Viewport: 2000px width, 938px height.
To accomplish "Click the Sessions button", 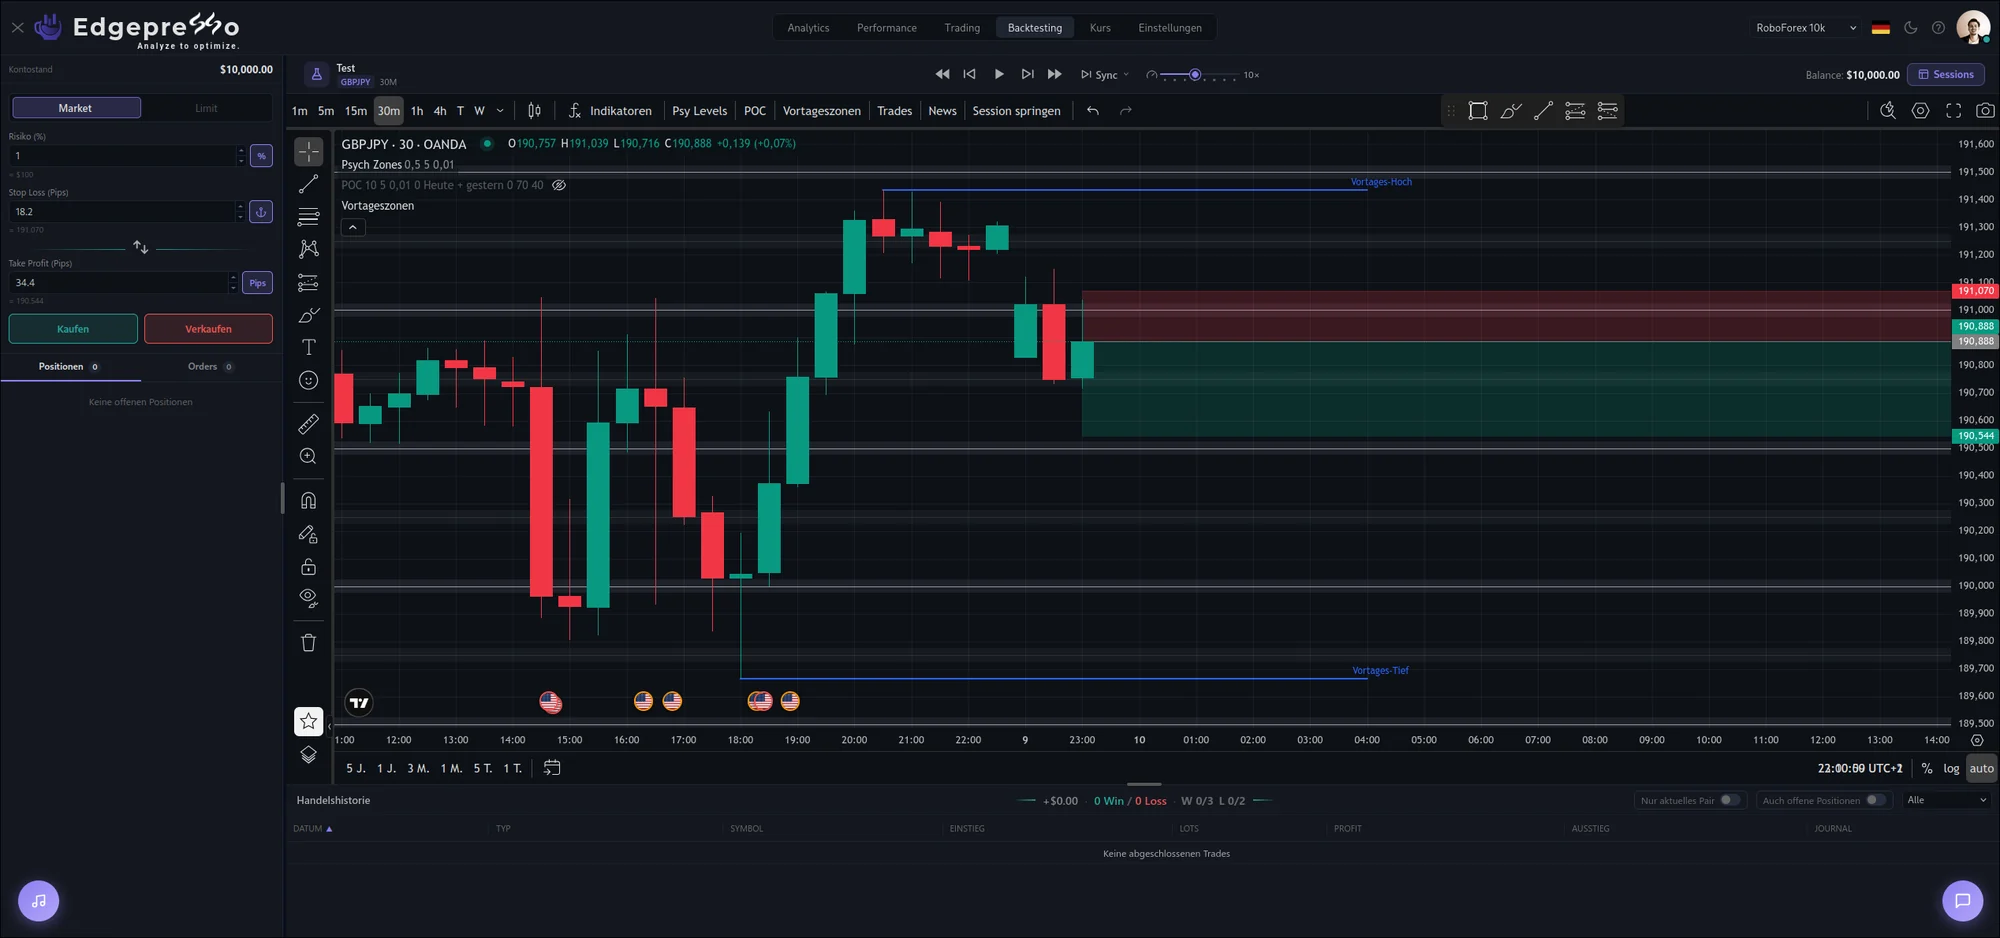I will click(x=1945, y=75).
